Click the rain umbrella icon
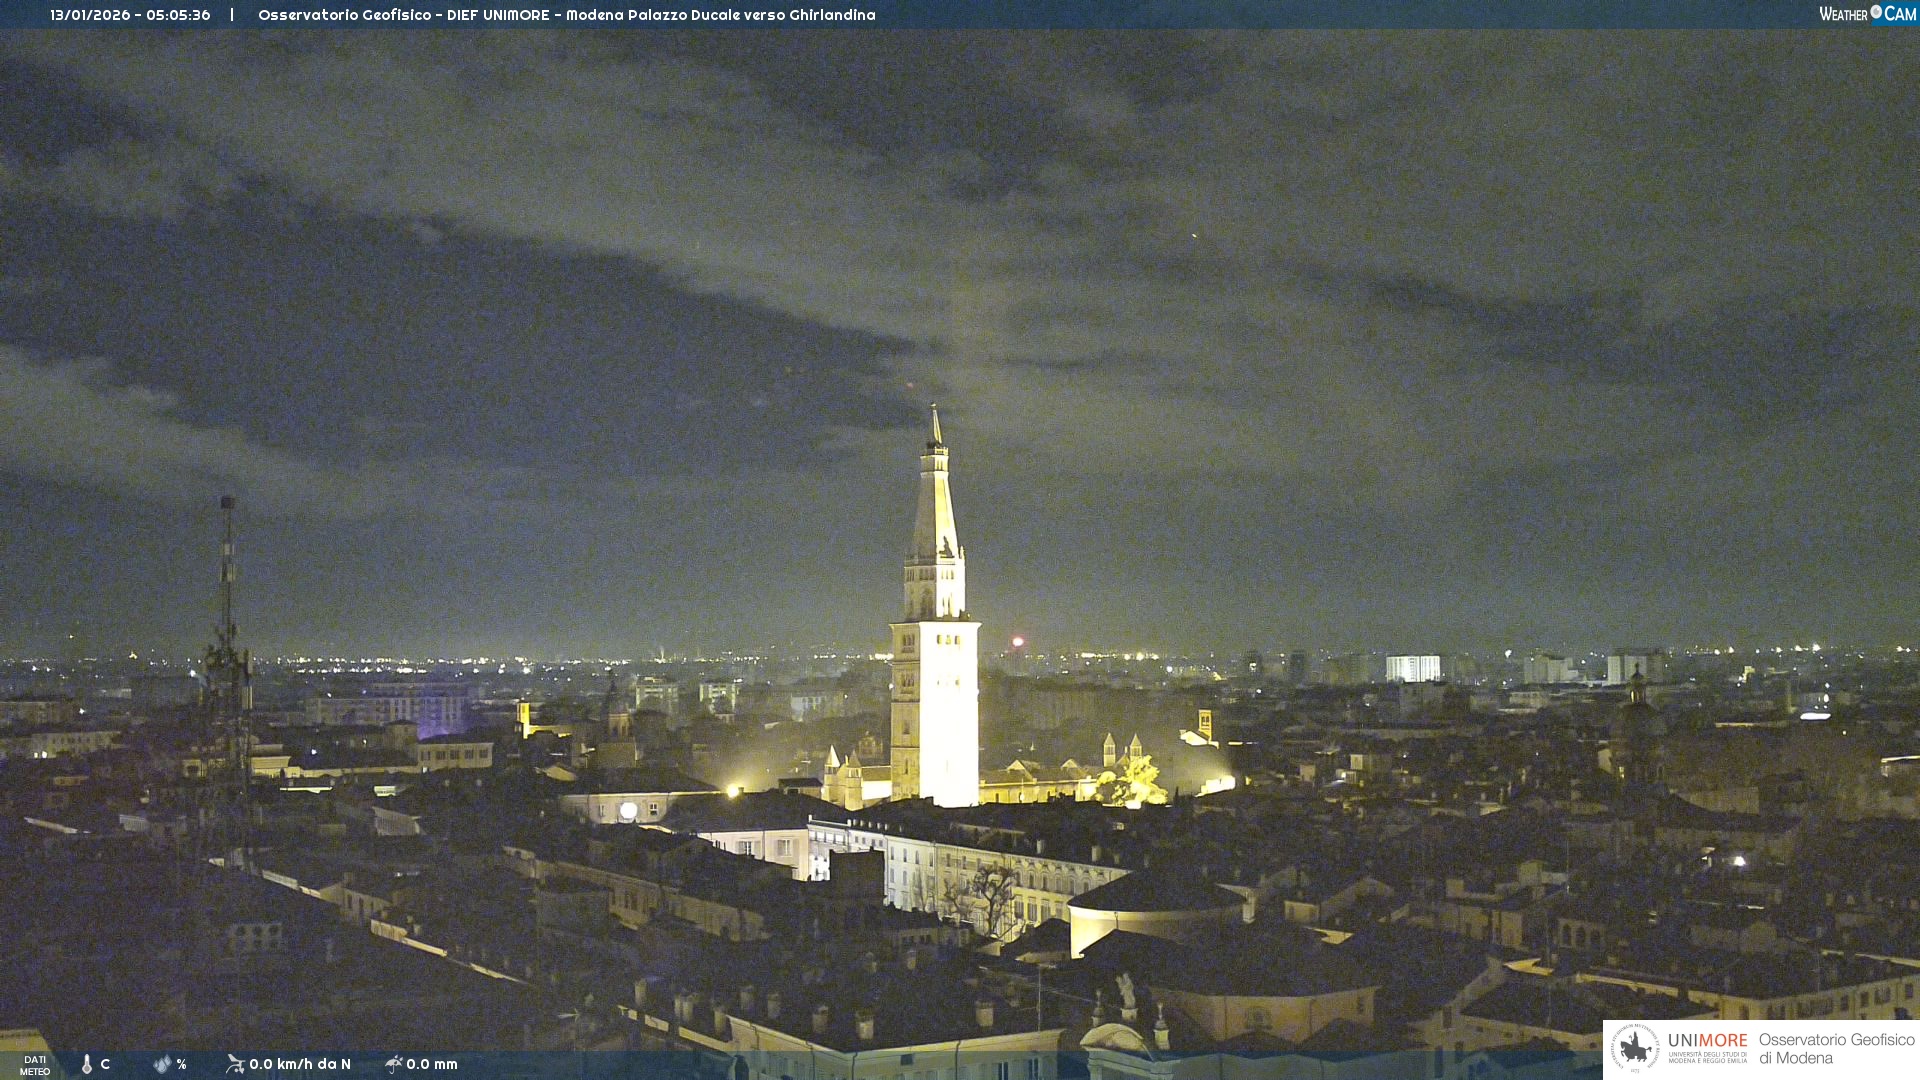Screen dimensions: 1920x1080 [393, 1064]
